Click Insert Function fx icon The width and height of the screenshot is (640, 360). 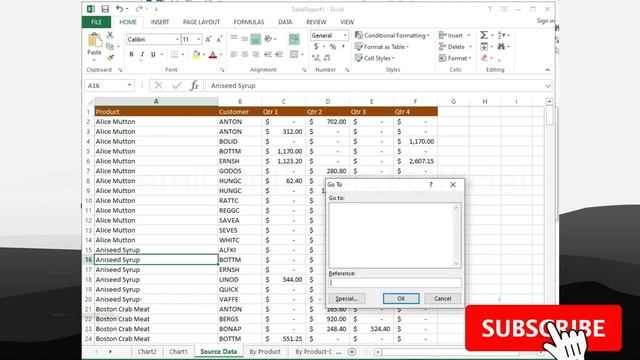point(194,86)
